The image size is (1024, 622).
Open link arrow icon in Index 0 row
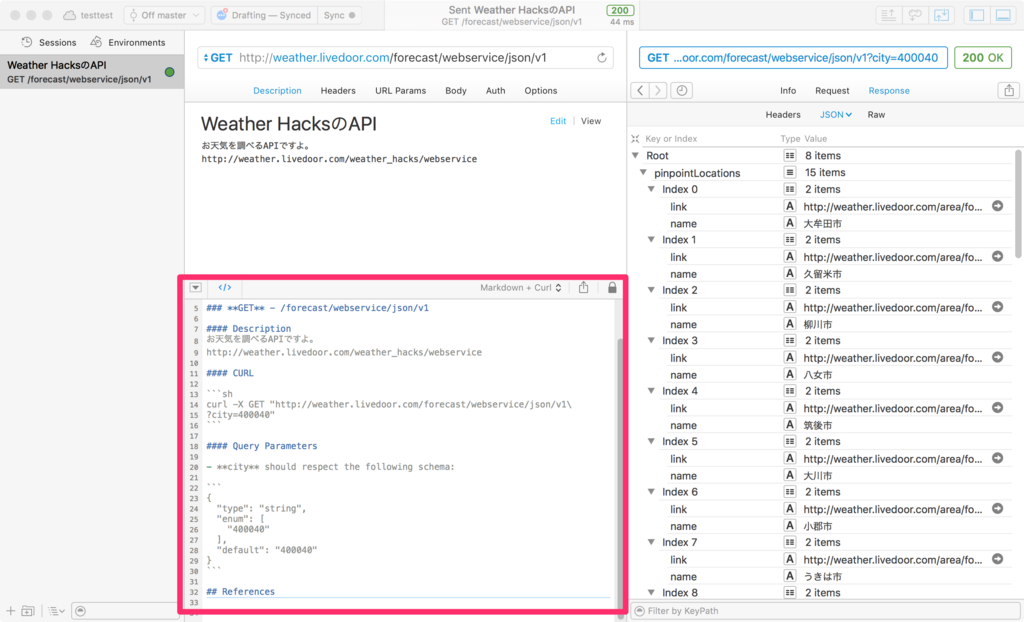tap(997, 206)
